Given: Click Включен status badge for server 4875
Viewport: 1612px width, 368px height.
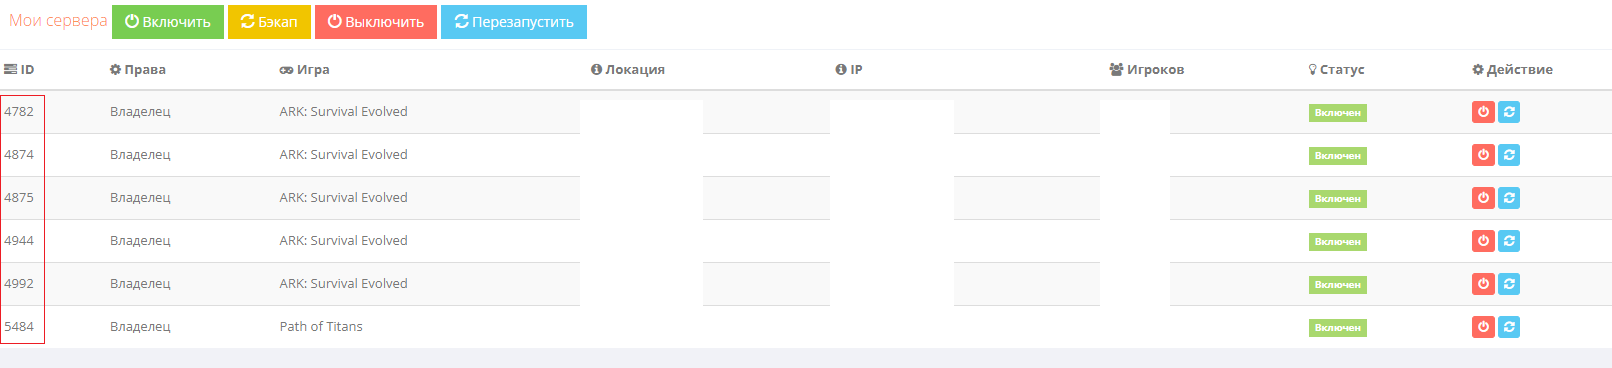Looking at the screenshot, I should point(1338,199).
